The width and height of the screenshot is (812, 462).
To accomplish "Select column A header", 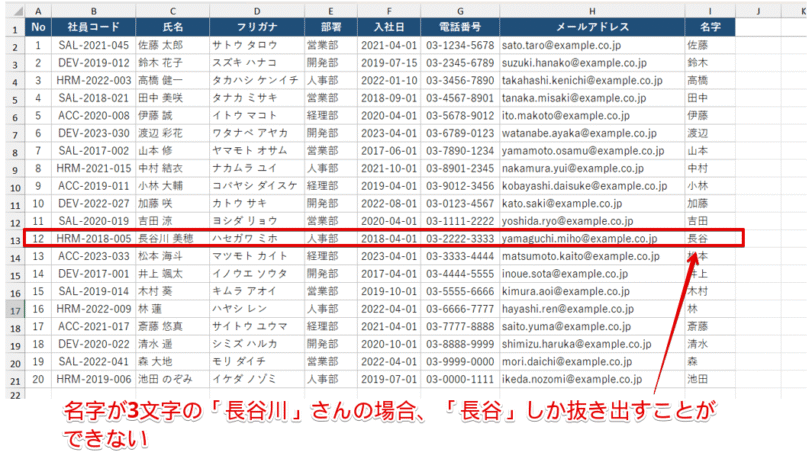I will (x=38, y=11).
